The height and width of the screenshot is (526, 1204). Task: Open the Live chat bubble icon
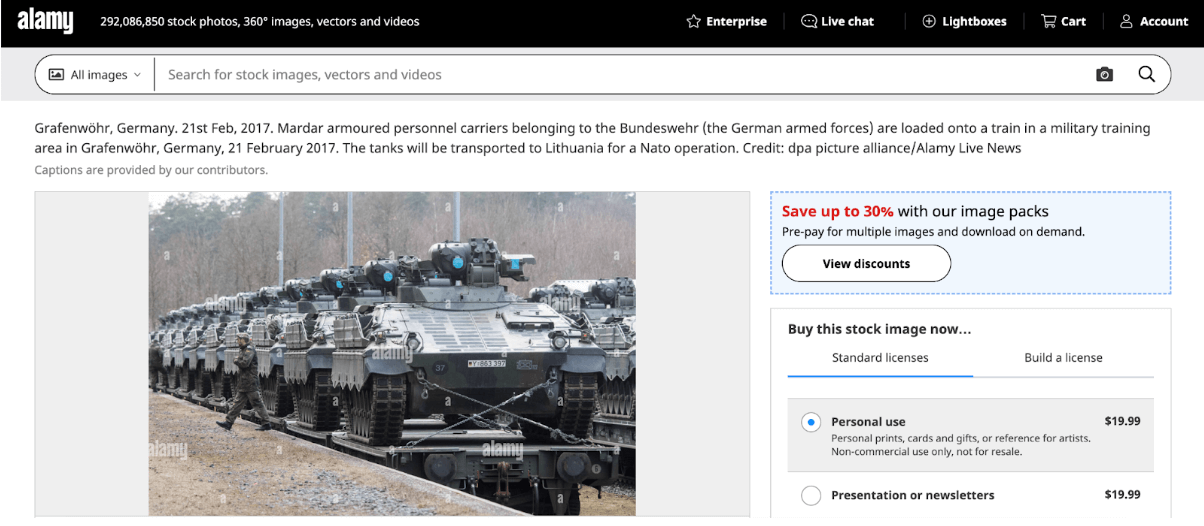809,21
